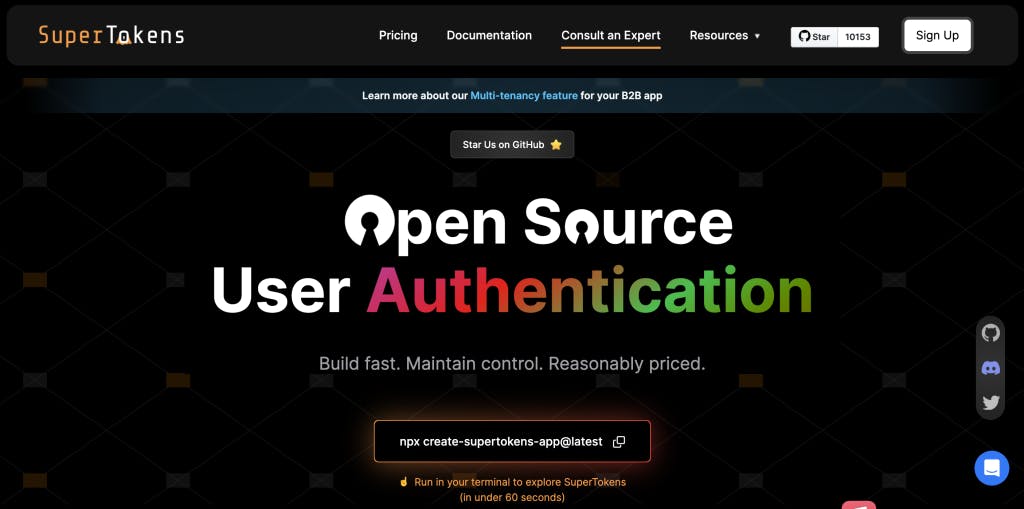Image resolution: width=1024 pixels, height=509 pixels.
Task: Click the star emoji on GitHub button
Action: [556, 144]
